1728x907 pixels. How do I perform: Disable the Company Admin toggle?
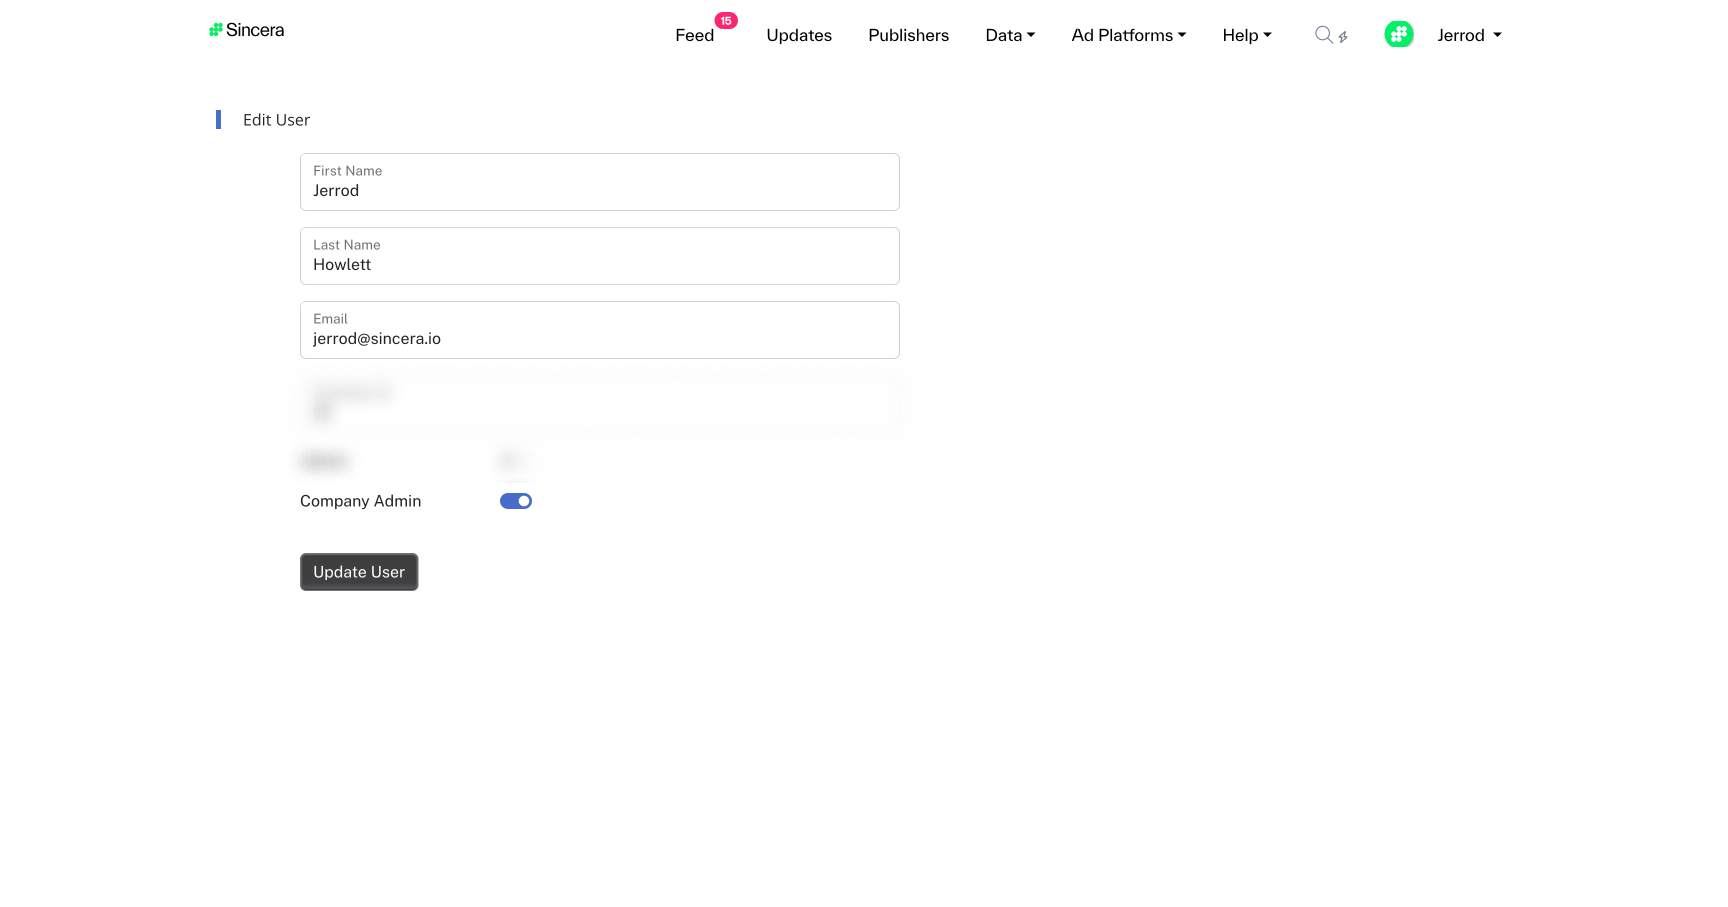(x=515, y=500)
